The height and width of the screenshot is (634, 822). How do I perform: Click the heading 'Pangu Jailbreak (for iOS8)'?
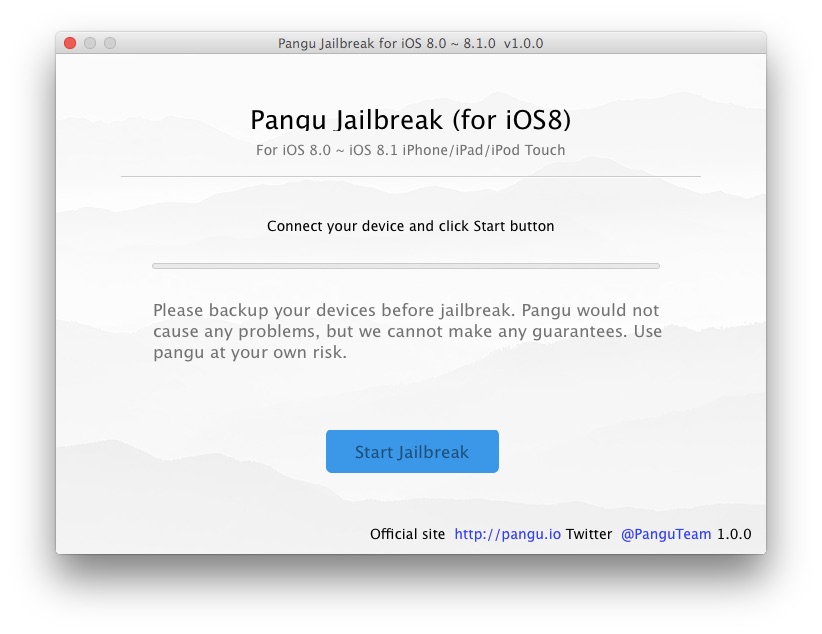tap(410, 119)
